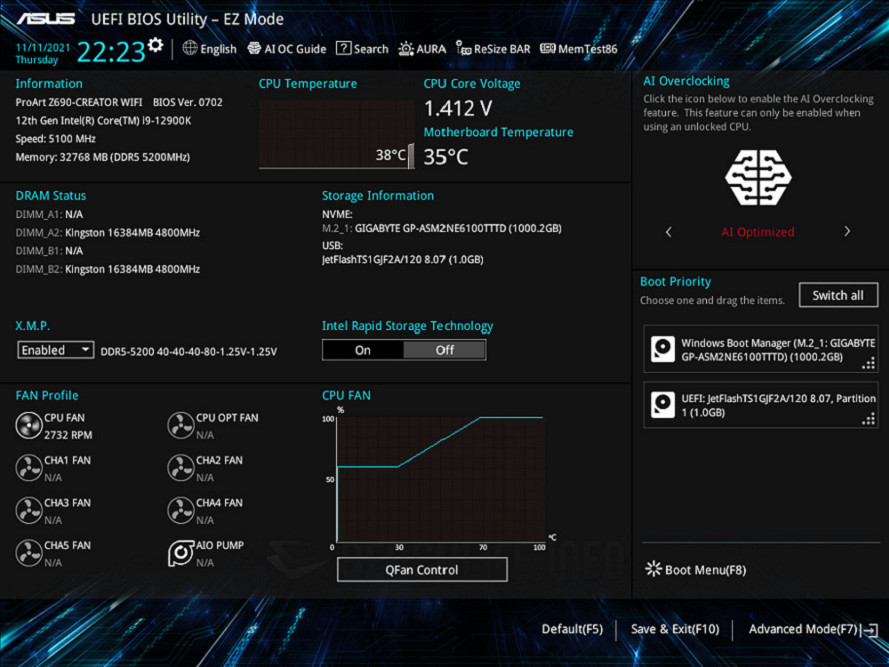This screenshot has width=889, height=667.
Task: Select the AIO PUMP fan icon
Action: pyautogui.click(x=181, y=552)
